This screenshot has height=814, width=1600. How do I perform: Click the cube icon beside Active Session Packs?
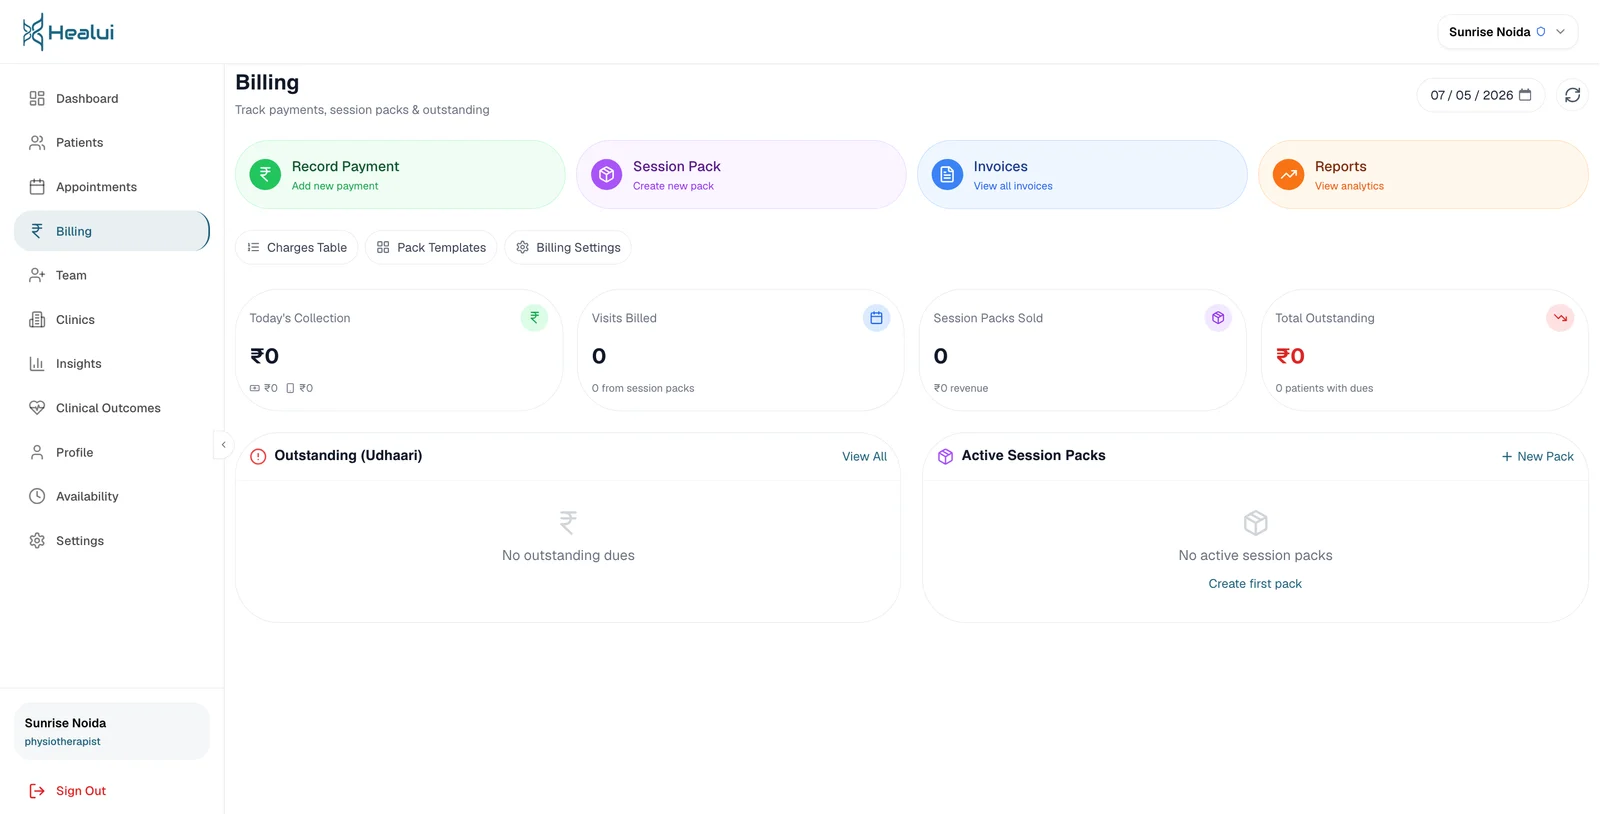(x=945, y=456)
